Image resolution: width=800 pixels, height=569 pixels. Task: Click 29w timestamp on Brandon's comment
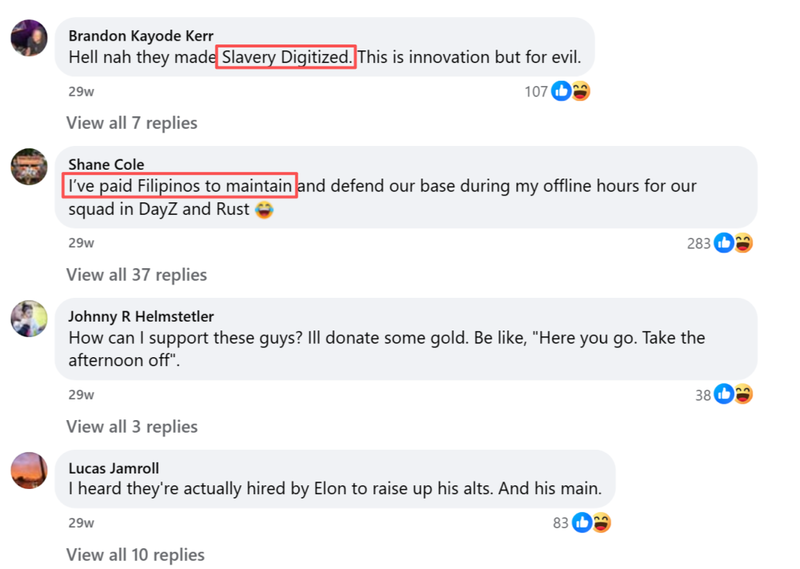click(x=81, y=91)
